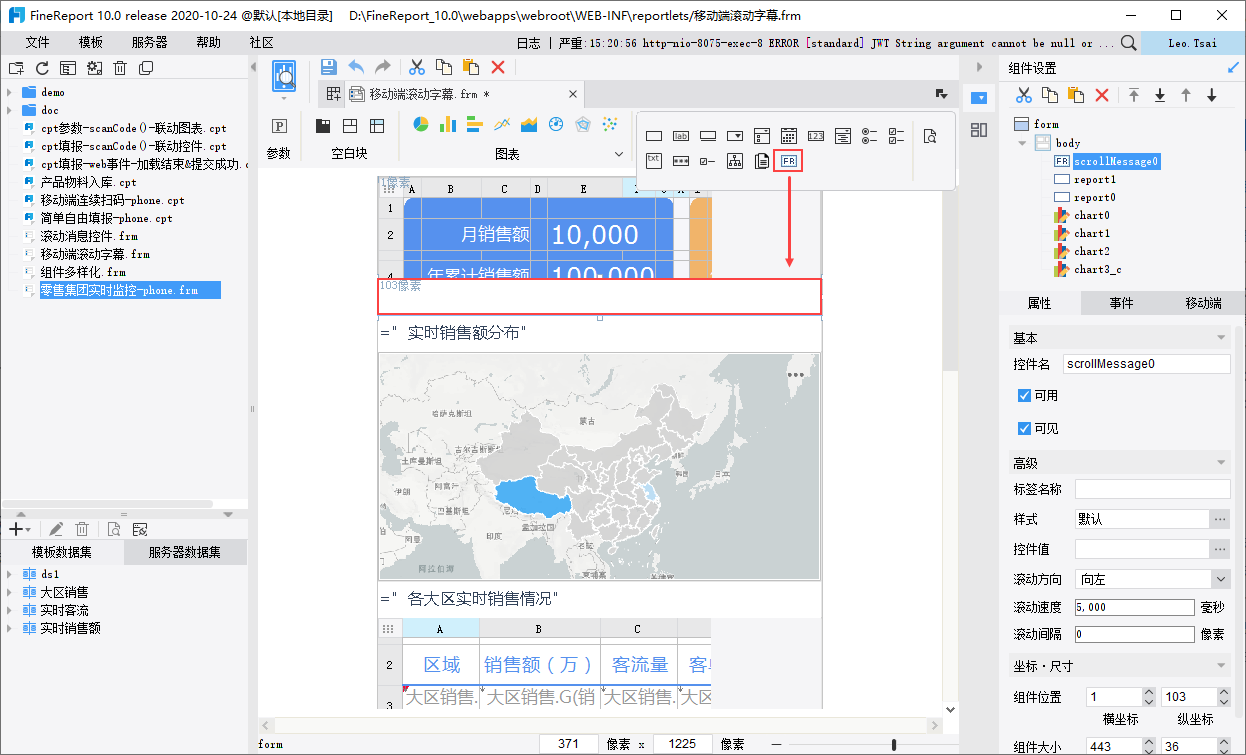
Task: Click red delete icon in component settings
Action: [x=1102, y=95]
